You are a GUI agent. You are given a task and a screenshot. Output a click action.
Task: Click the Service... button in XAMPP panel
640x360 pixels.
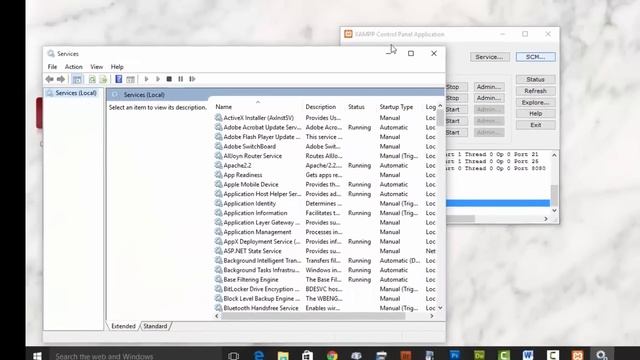489,57
